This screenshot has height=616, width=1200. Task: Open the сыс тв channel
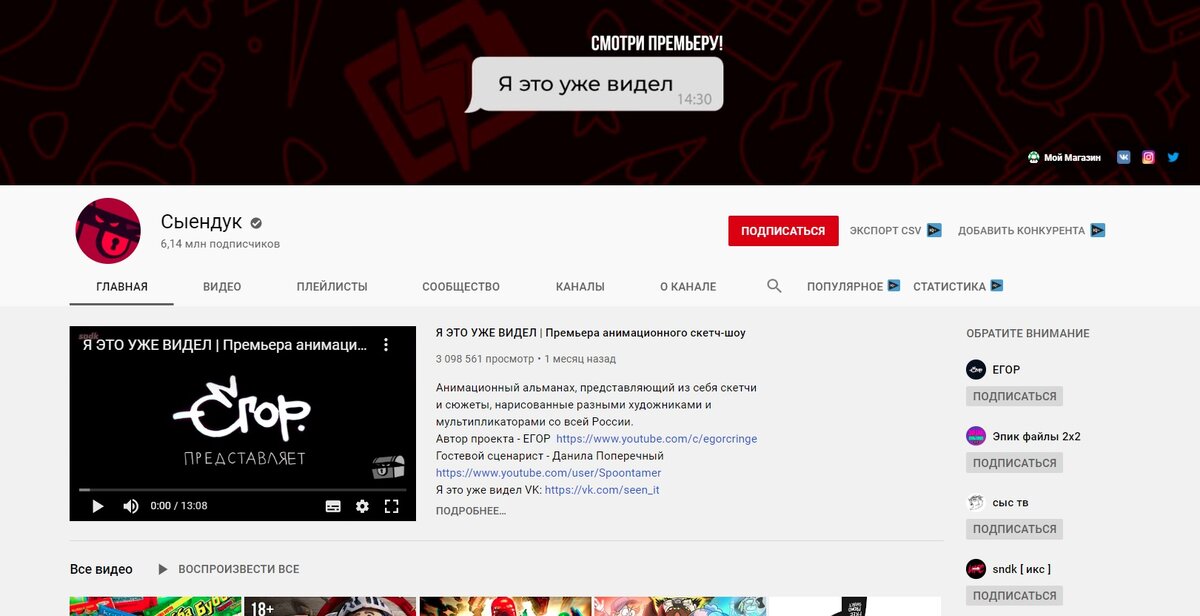pyautogui.click(x=1010, y=502)
